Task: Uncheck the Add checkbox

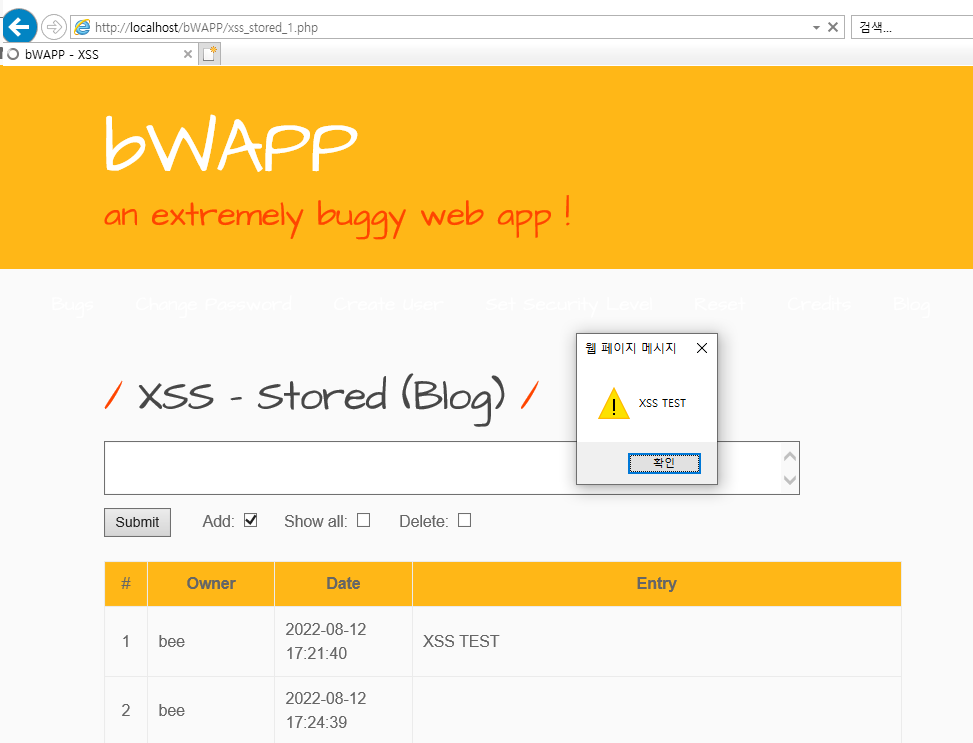Action: point(251,520)
